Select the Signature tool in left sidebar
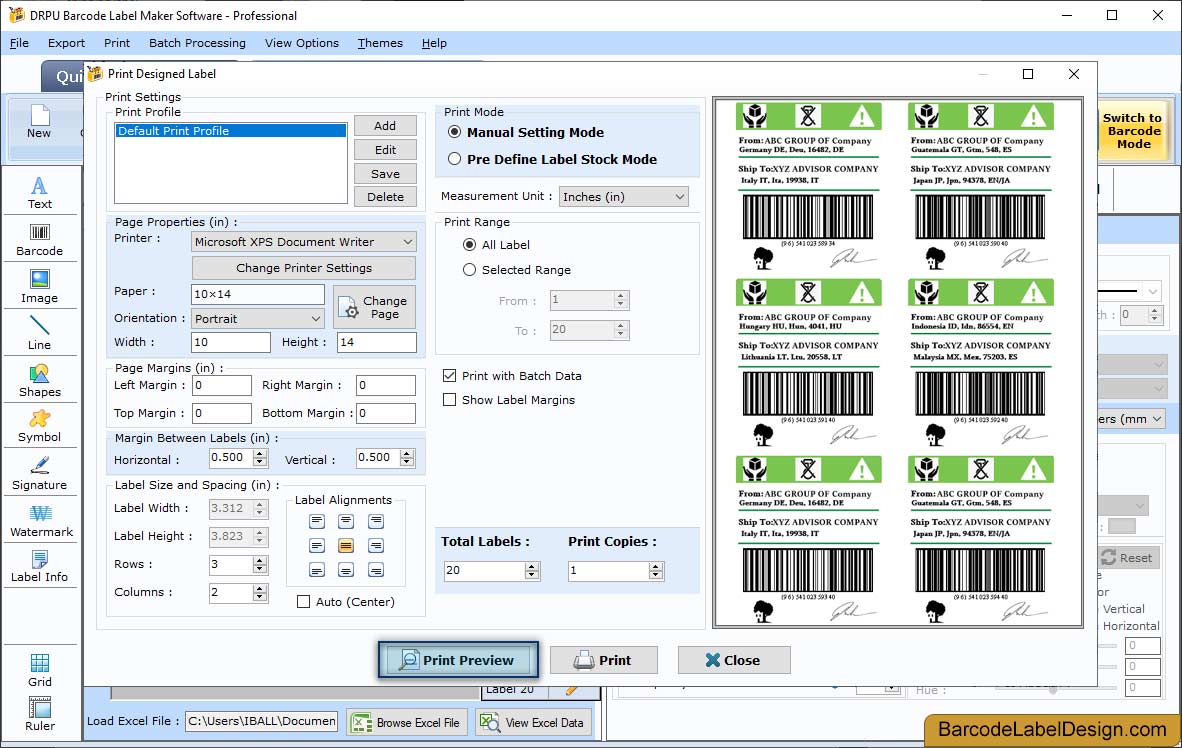Viewport: 1182px width, 748px height. (39, 473)
